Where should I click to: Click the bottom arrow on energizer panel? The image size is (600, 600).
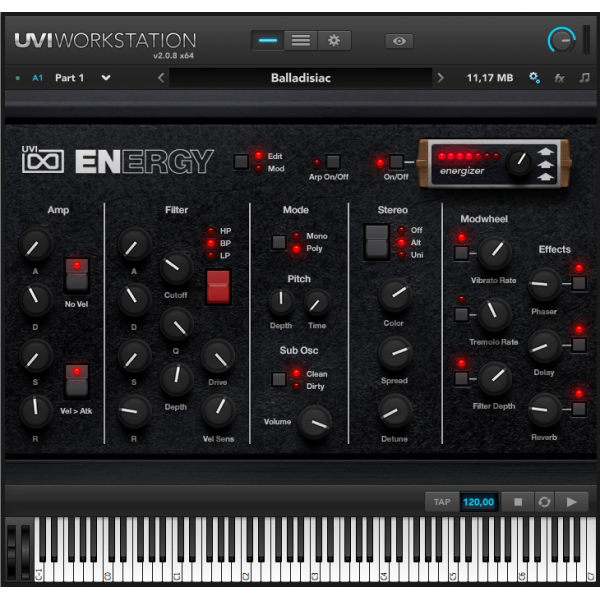(545, 177)
